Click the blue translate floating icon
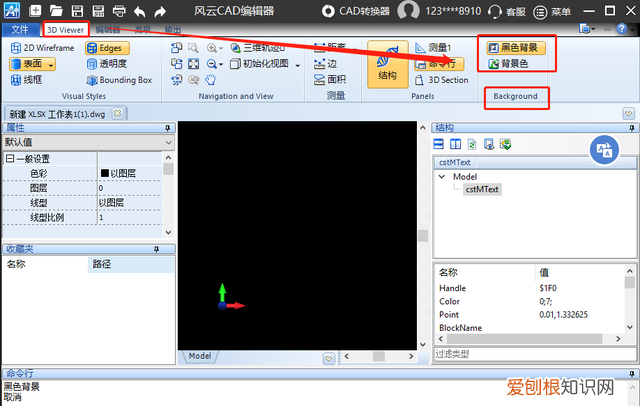This screenshot has width=640, height=406. point(603,149)
